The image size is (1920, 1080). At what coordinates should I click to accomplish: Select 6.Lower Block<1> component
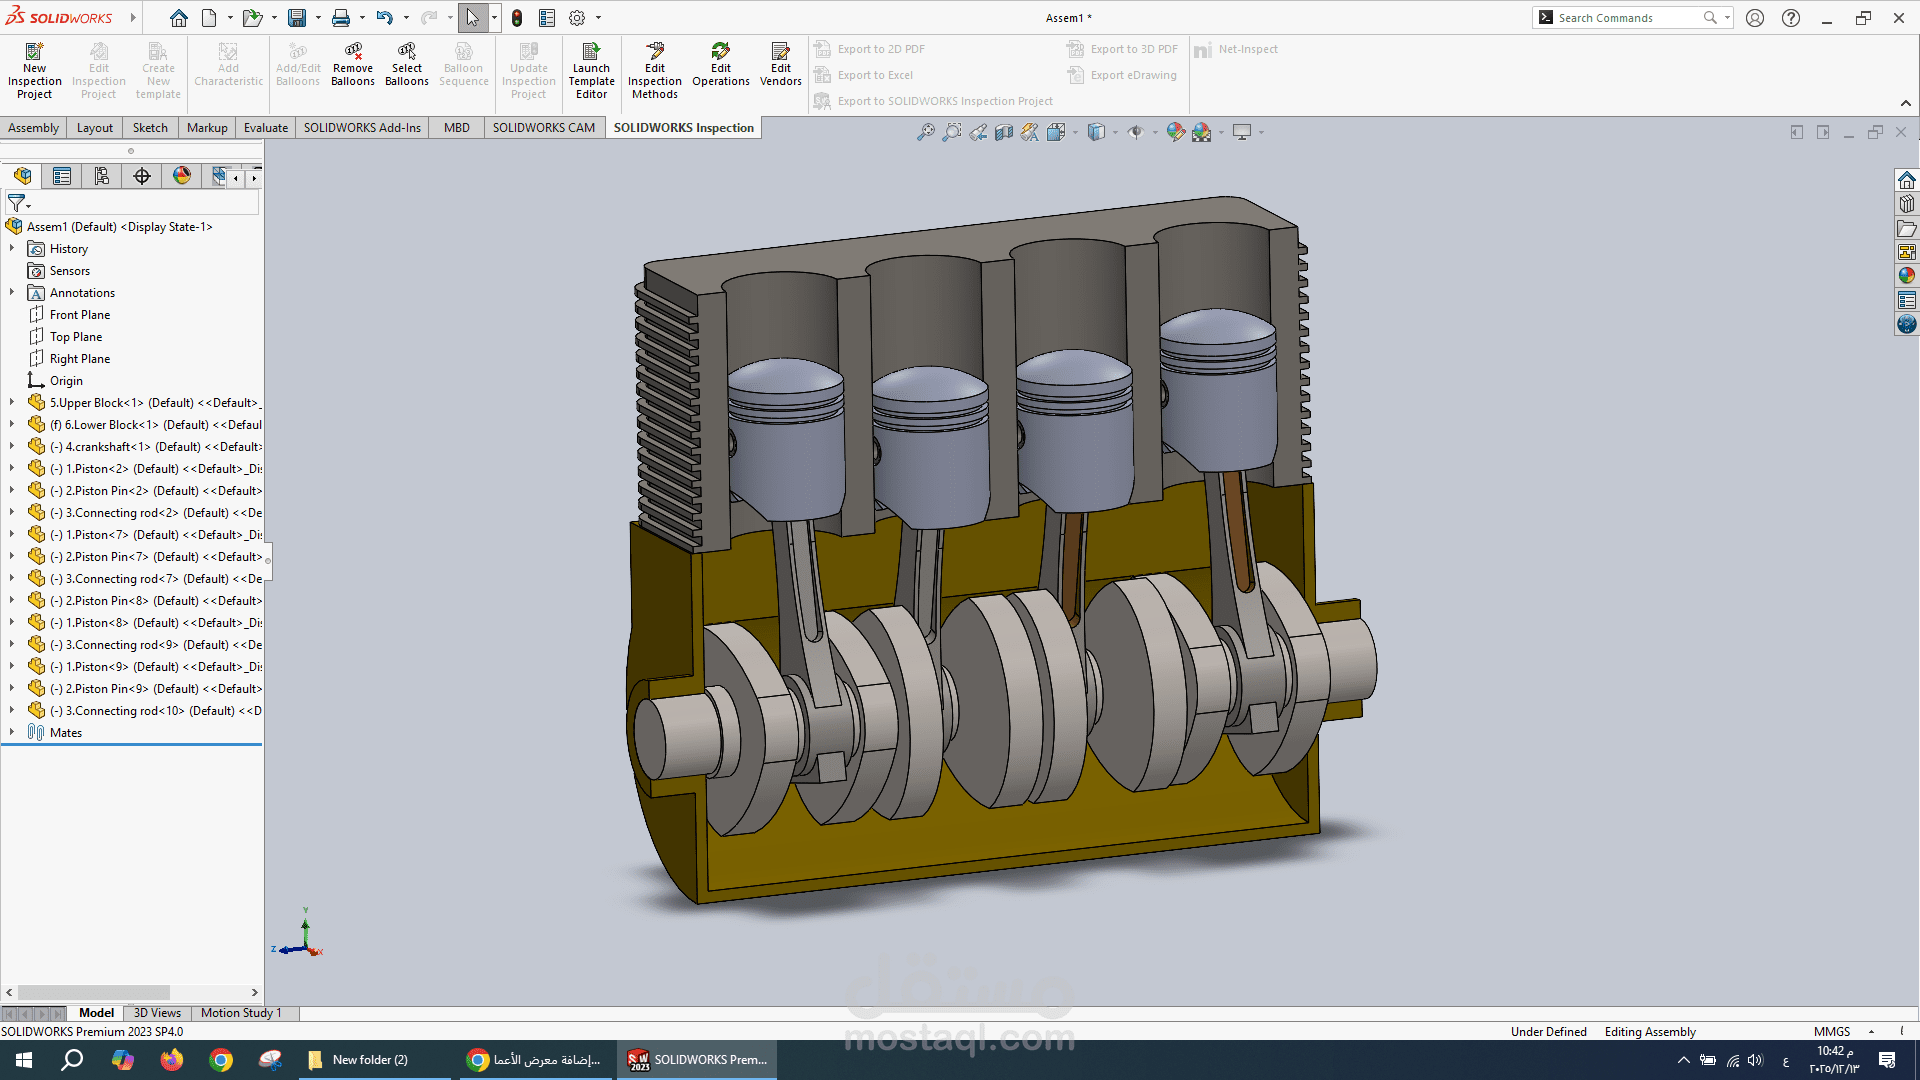click(144, 425)
